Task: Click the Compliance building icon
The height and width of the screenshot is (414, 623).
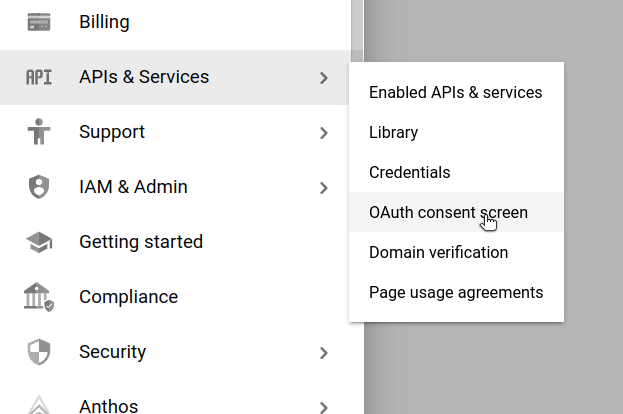Action: 38,297
